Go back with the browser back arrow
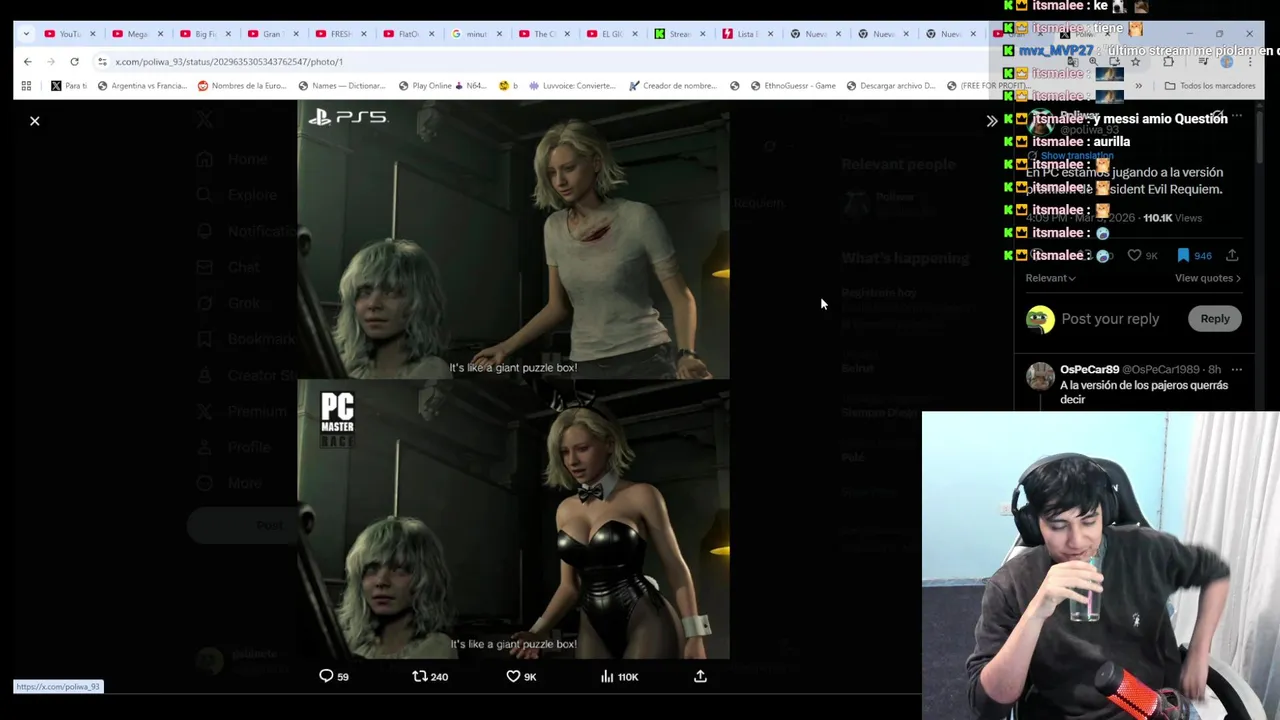Viewport: 1280px width, 720px height. coord(28,62)
